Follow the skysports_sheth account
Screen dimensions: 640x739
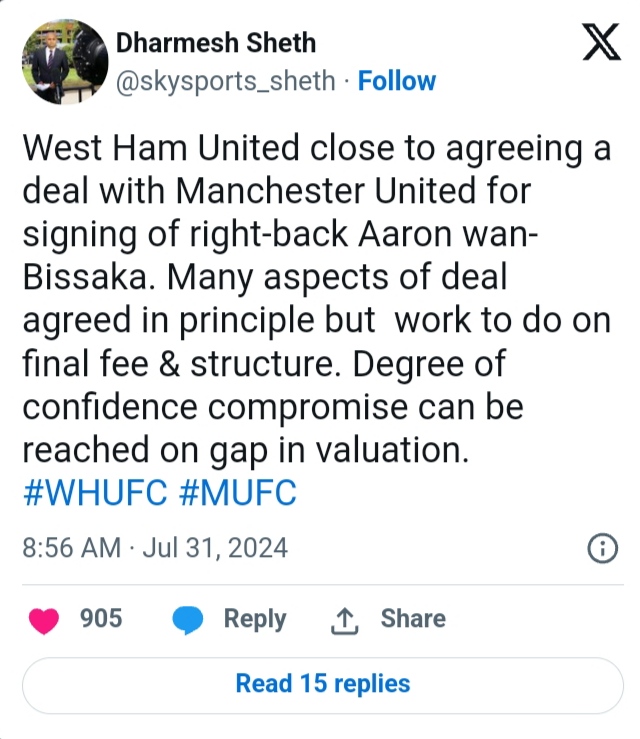[x=397, y=81]
